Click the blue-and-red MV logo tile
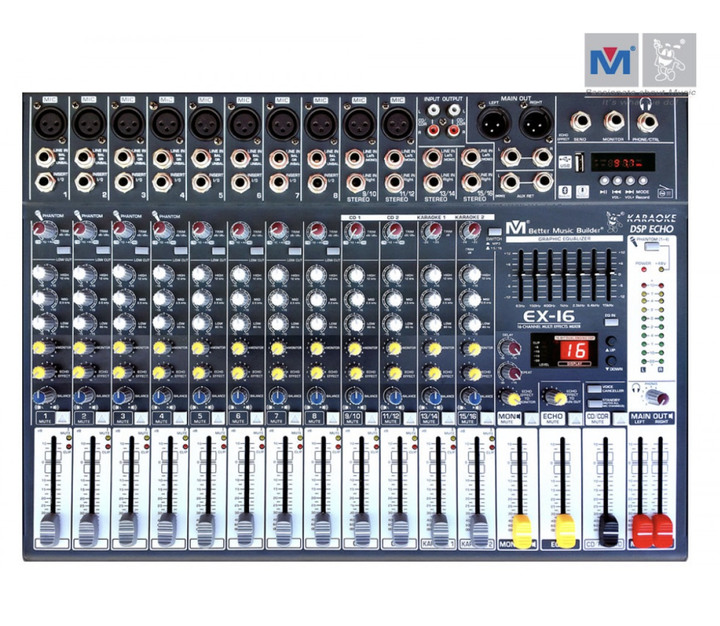The height and width of the screenshot is (626, 720). click(x=611, y=60)
